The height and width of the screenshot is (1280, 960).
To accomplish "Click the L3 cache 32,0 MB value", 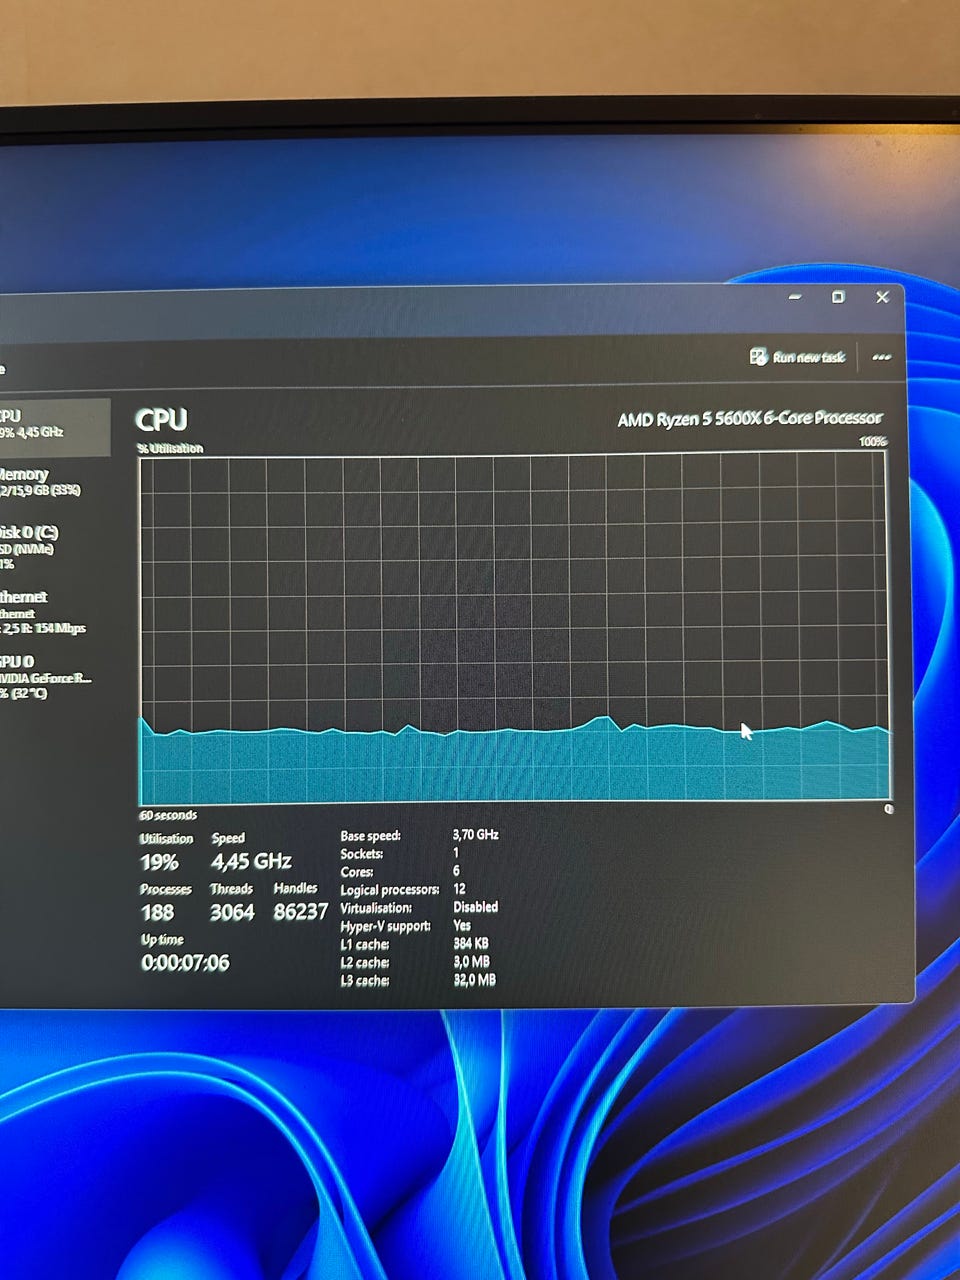I will (474, 979).
